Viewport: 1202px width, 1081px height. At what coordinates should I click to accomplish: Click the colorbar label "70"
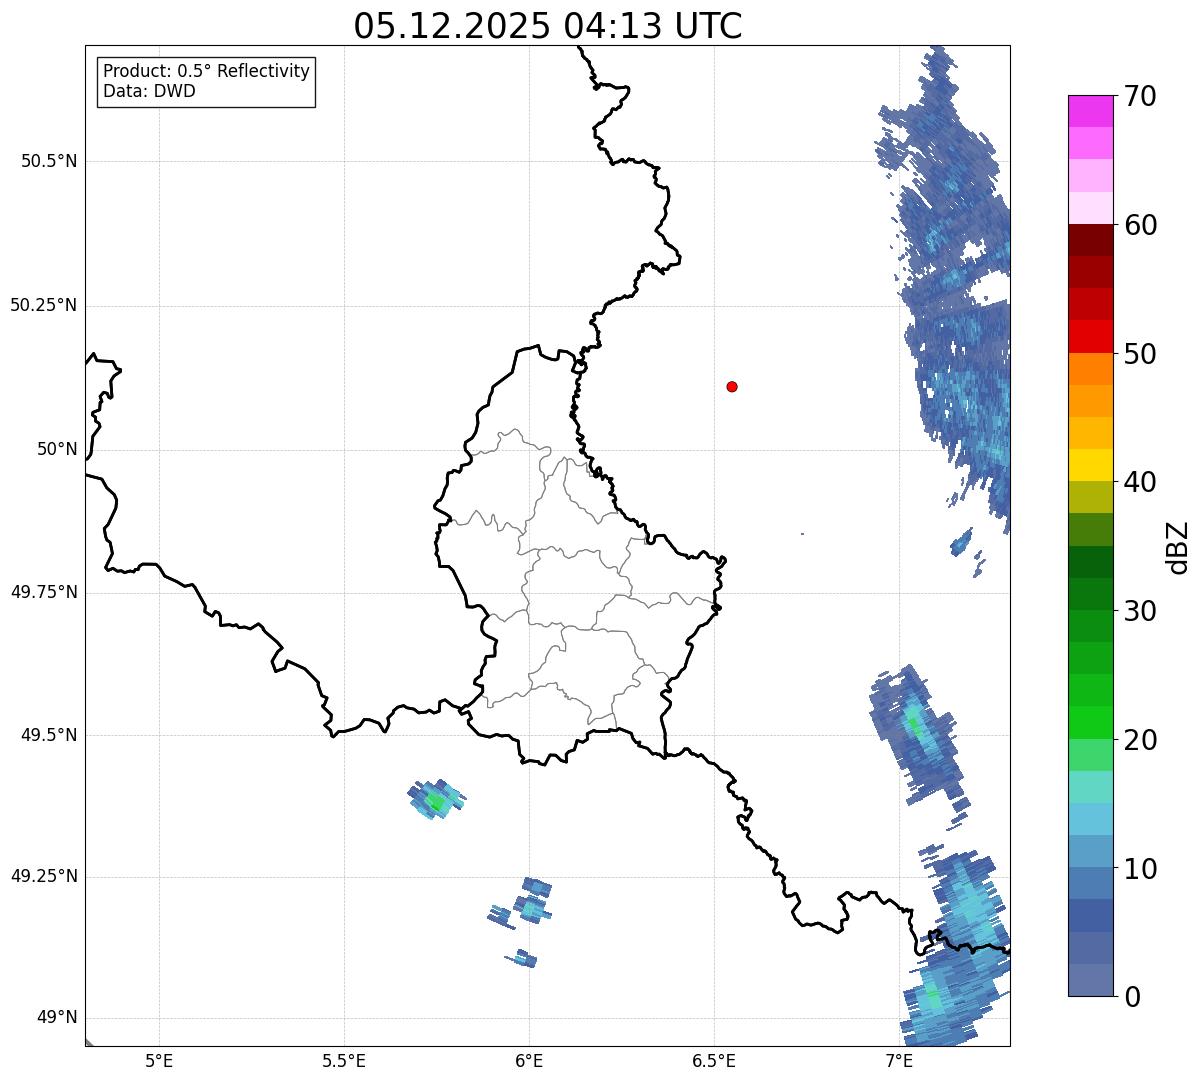(x=1140, y=96)
